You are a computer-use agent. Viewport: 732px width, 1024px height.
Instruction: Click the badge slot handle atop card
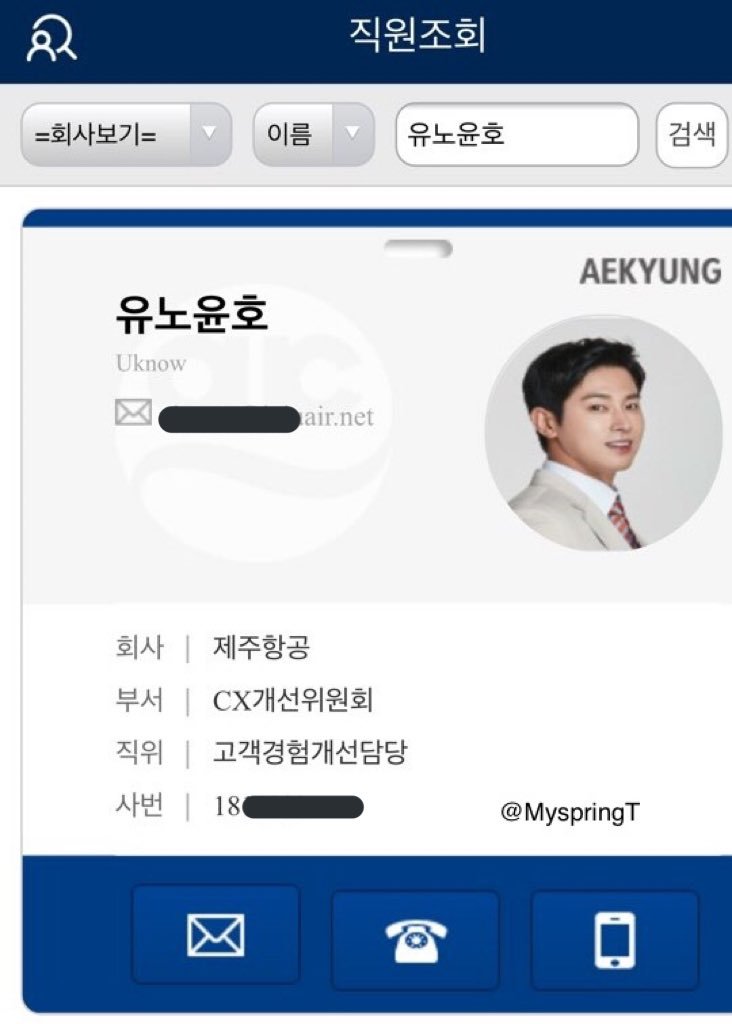tap(418, 248)
